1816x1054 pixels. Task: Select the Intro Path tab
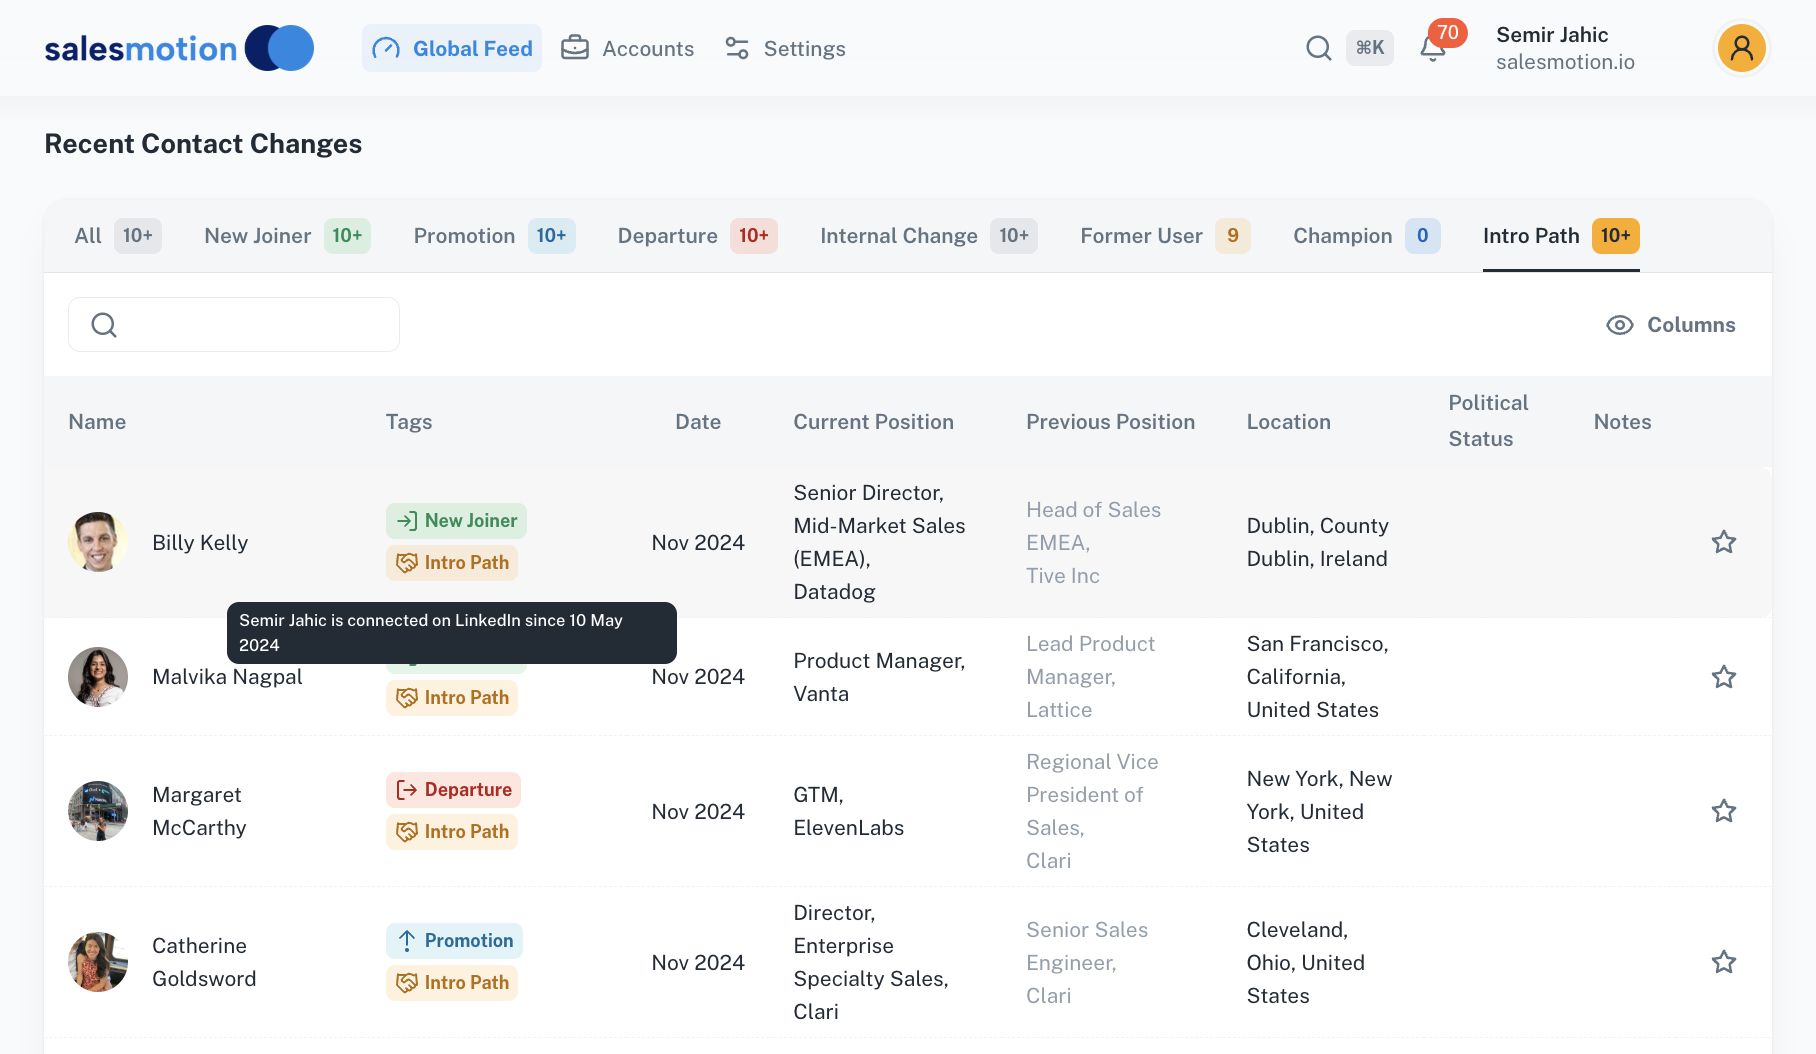(x=1561, y=236)
